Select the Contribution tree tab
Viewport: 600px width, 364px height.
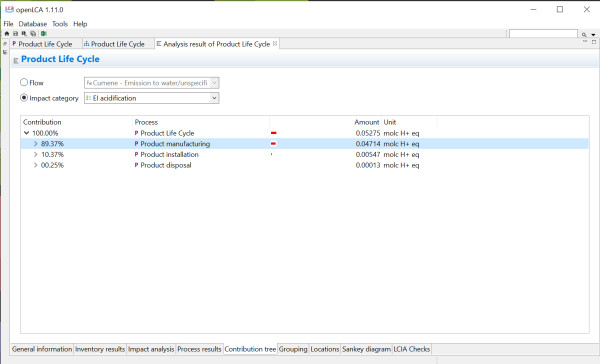(x=250, y=349)
